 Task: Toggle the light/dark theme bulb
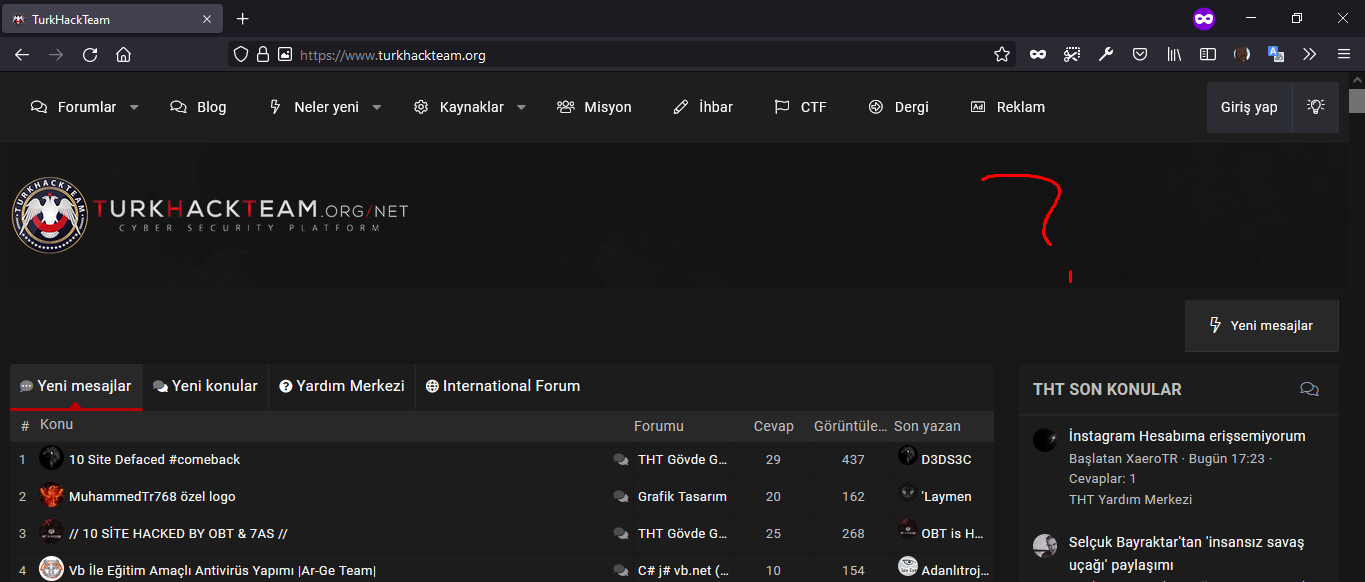pos(1316,107)
